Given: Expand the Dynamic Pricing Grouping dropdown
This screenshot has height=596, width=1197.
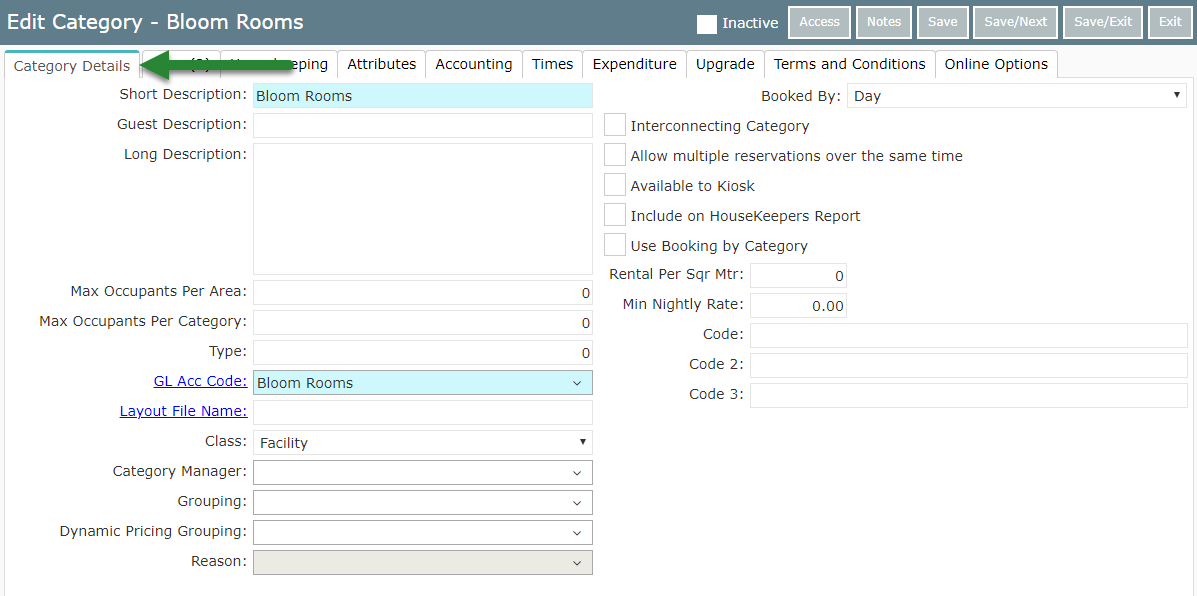Looking at the screenshot, I should pyautogui.click(x=422, y=532).
